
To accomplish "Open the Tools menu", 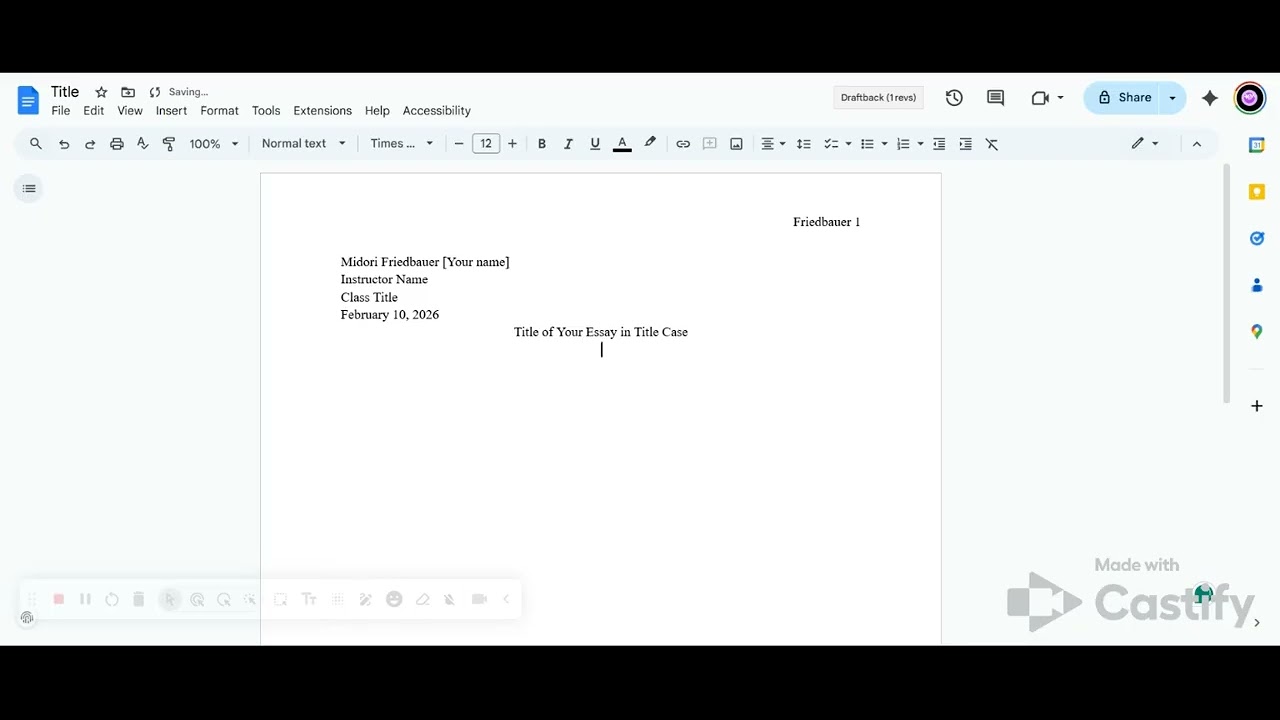I will [266, 111].
